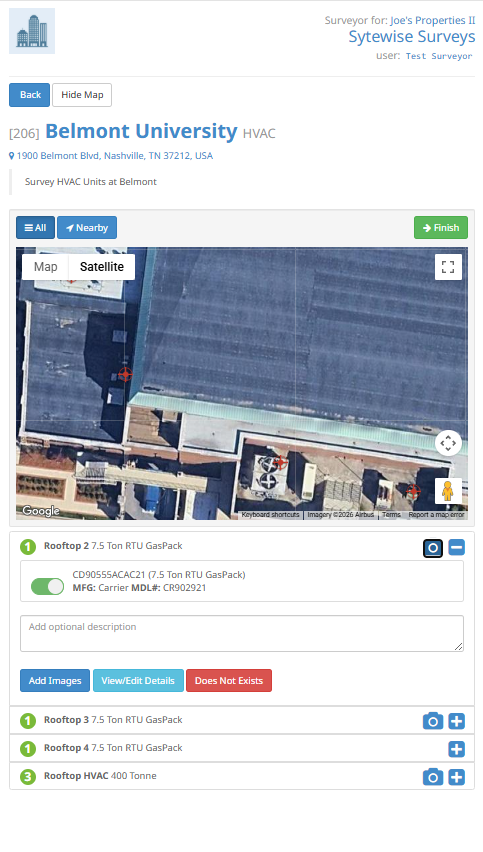The width and height of the screenshot is (483, 852).
Task: Click the Belmont University heading
Action: (x=141, y=131)
